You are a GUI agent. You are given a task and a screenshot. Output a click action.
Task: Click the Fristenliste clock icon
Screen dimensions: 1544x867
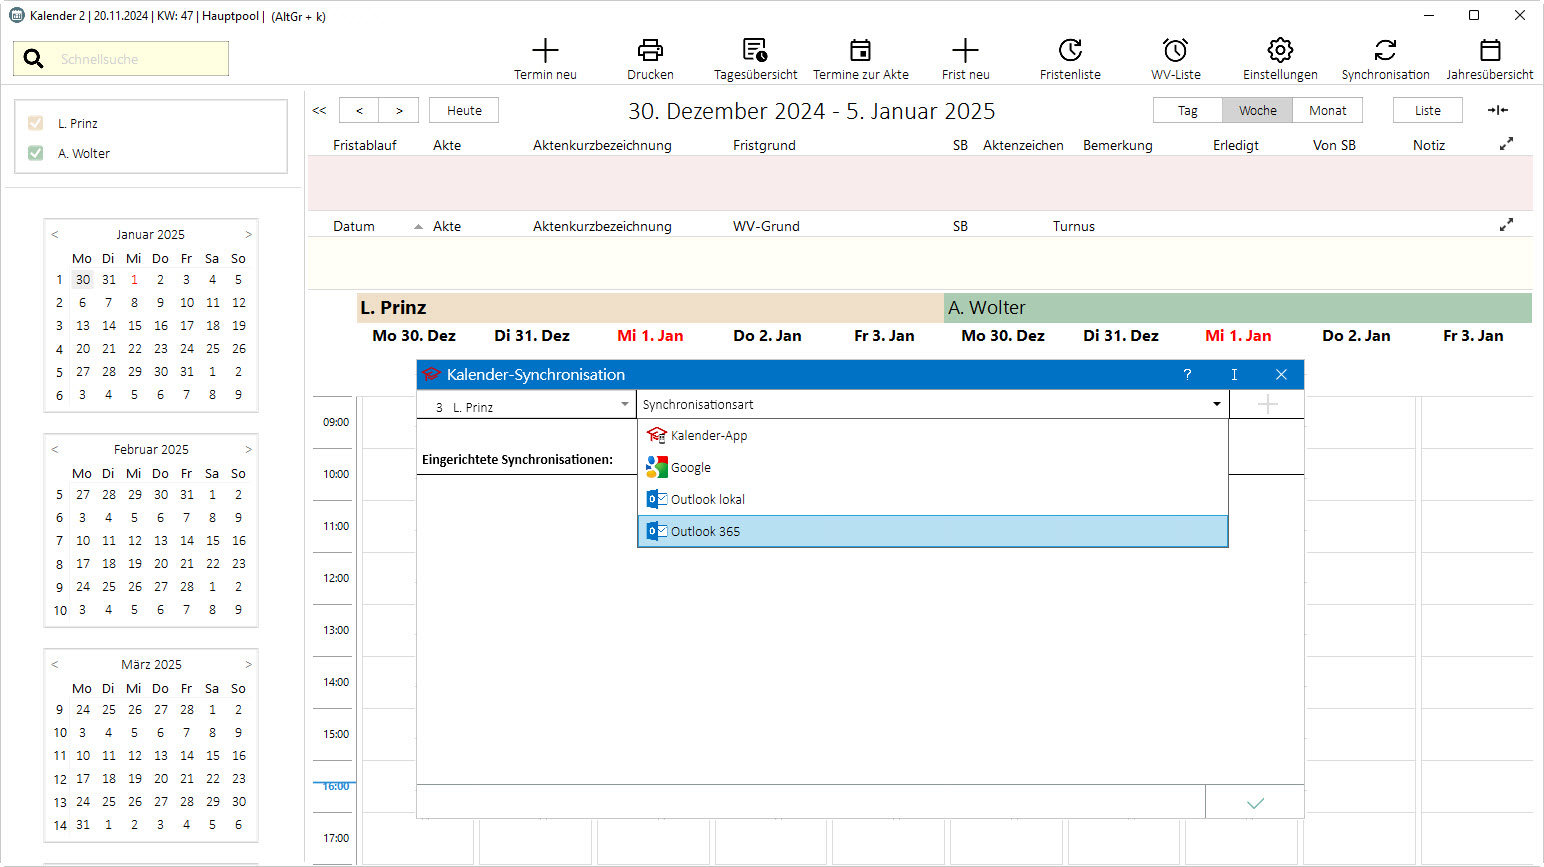point(1070,51)
